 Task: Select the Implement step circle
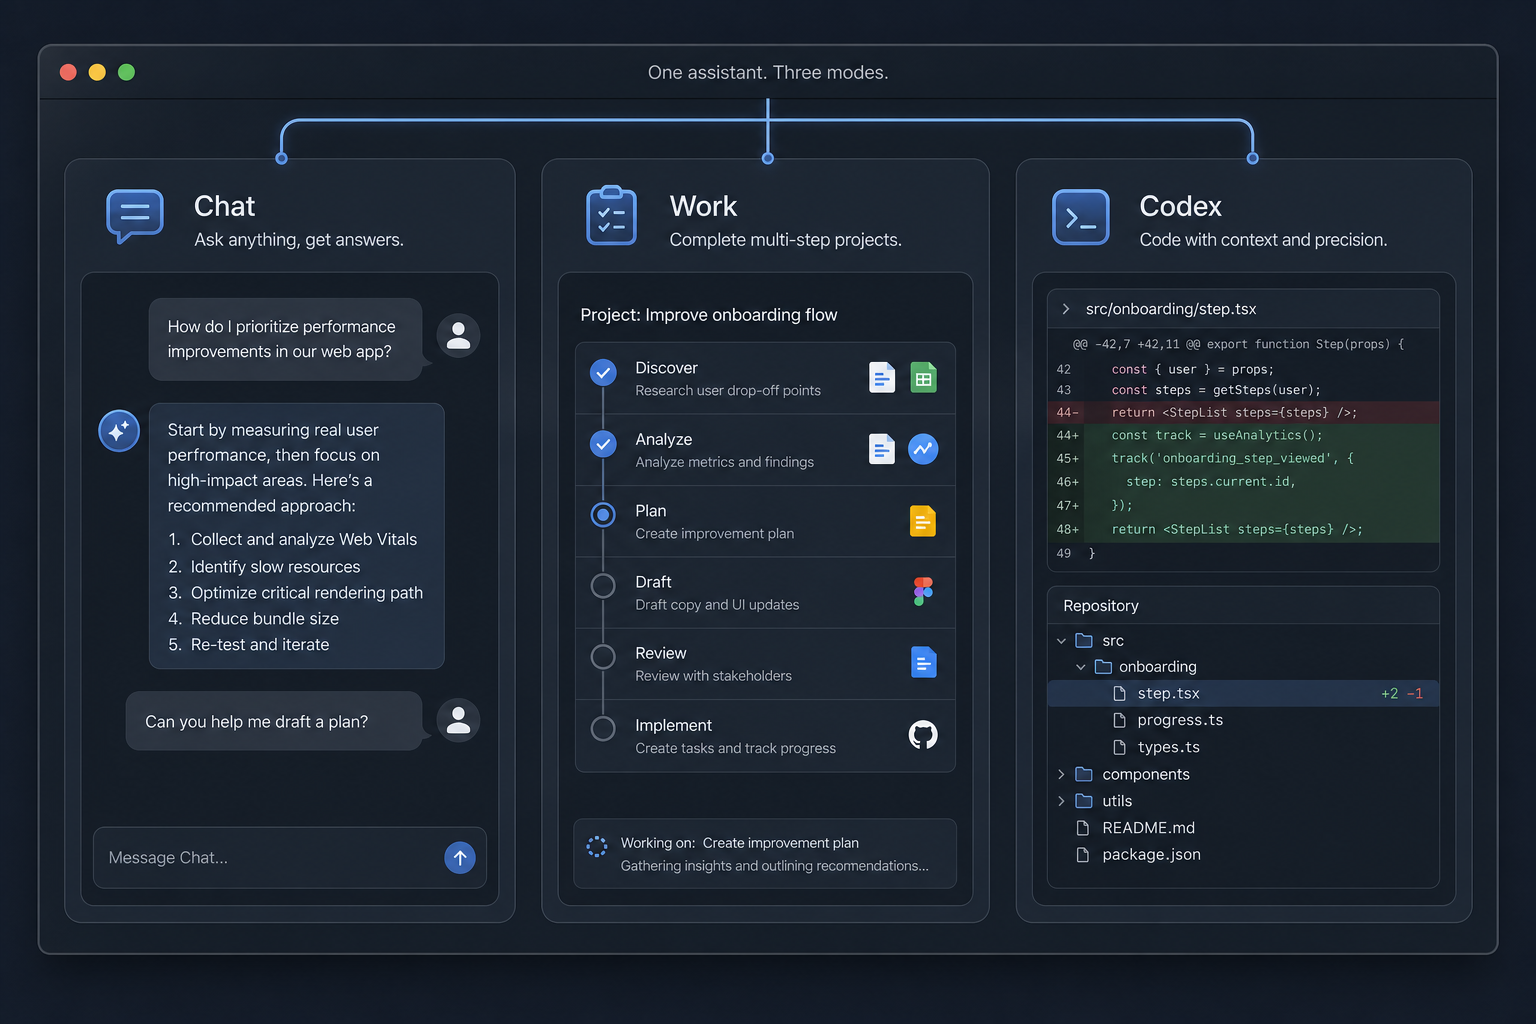603,729
